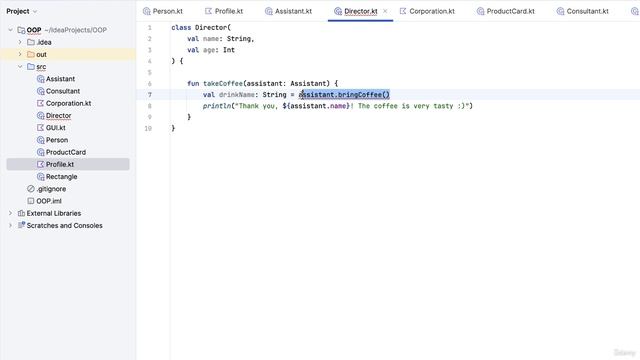Click the 'takeCoffee' function name
The height and width of the screenshot is (360, 640).
click(x=222, y=83)
